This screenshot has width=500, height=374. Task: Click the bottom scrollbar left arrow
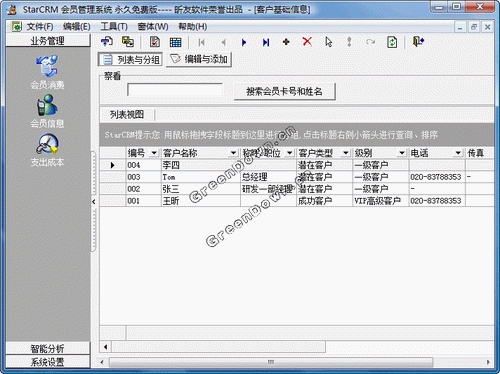[x=102, y=362]
